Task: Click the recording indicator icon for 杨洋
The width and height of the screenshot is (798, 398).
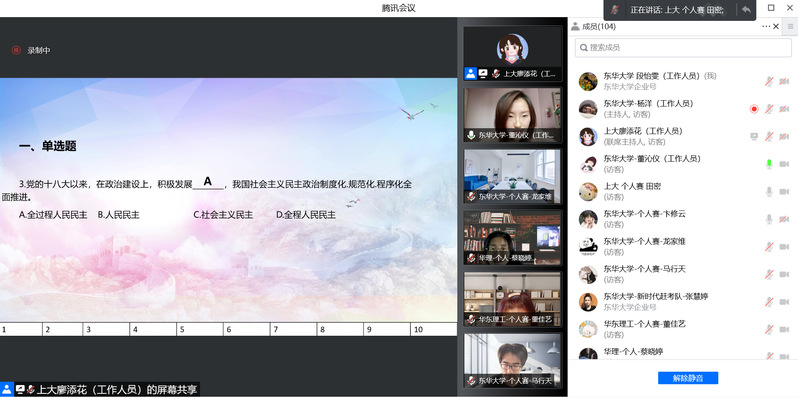Action: tap(754, 109)
